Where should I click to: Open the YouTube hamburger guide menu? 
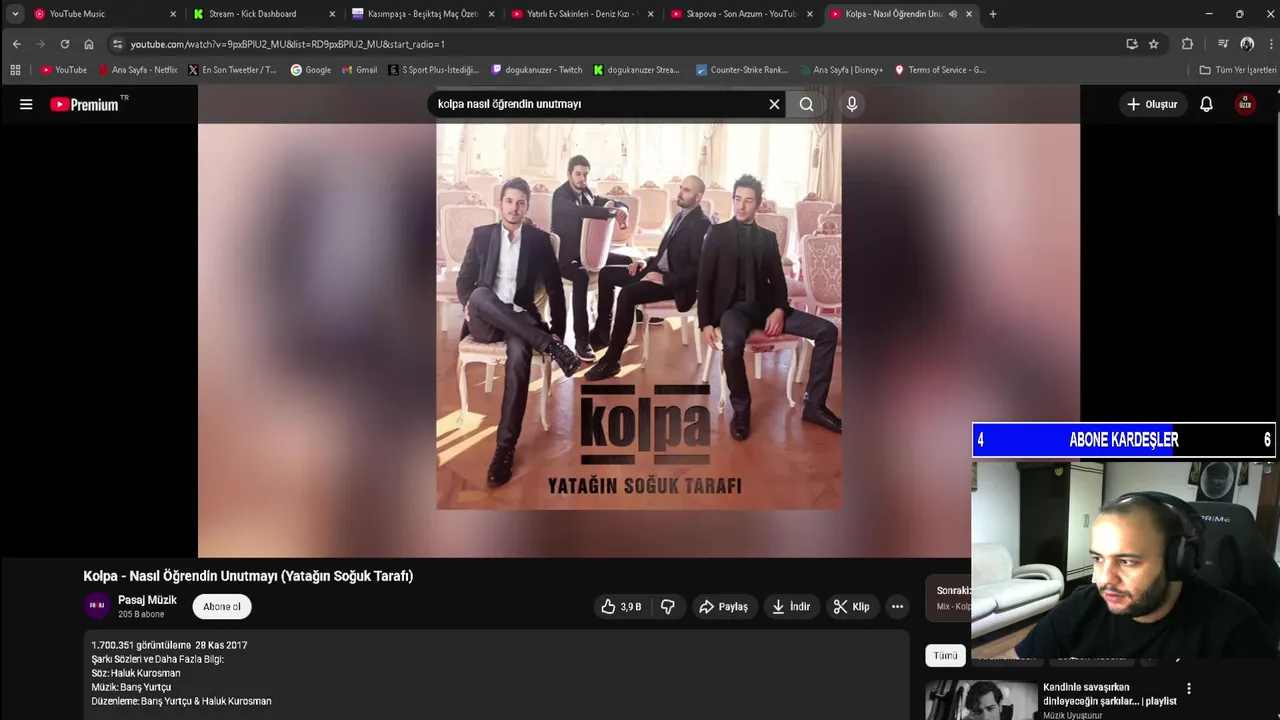(26, 104)
